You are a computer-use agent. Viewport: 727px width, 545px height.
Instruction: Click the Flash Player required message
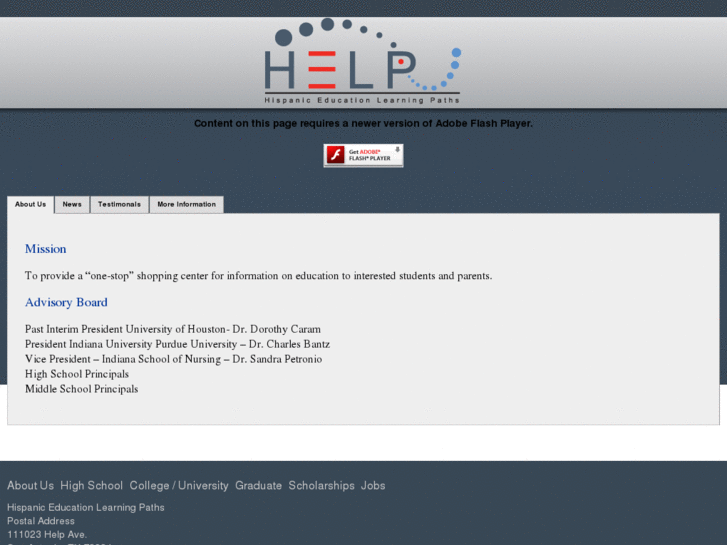coord(363,123)
